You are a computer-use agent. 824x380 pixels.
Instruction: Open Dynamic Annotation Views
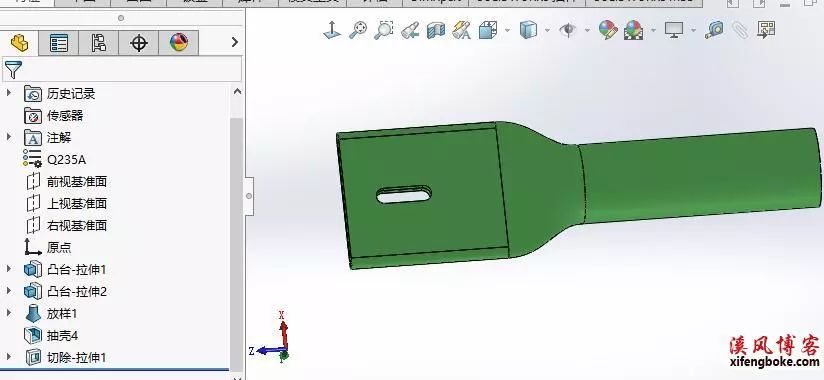(461, 30)
